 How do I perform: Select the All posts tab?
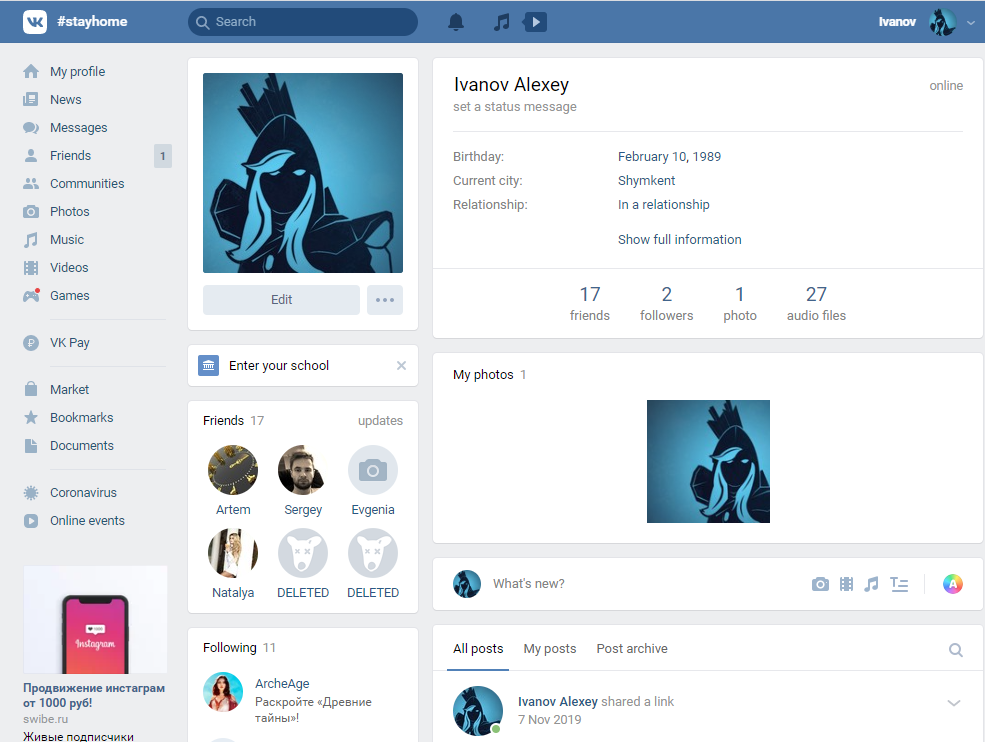tap(478, 648)
